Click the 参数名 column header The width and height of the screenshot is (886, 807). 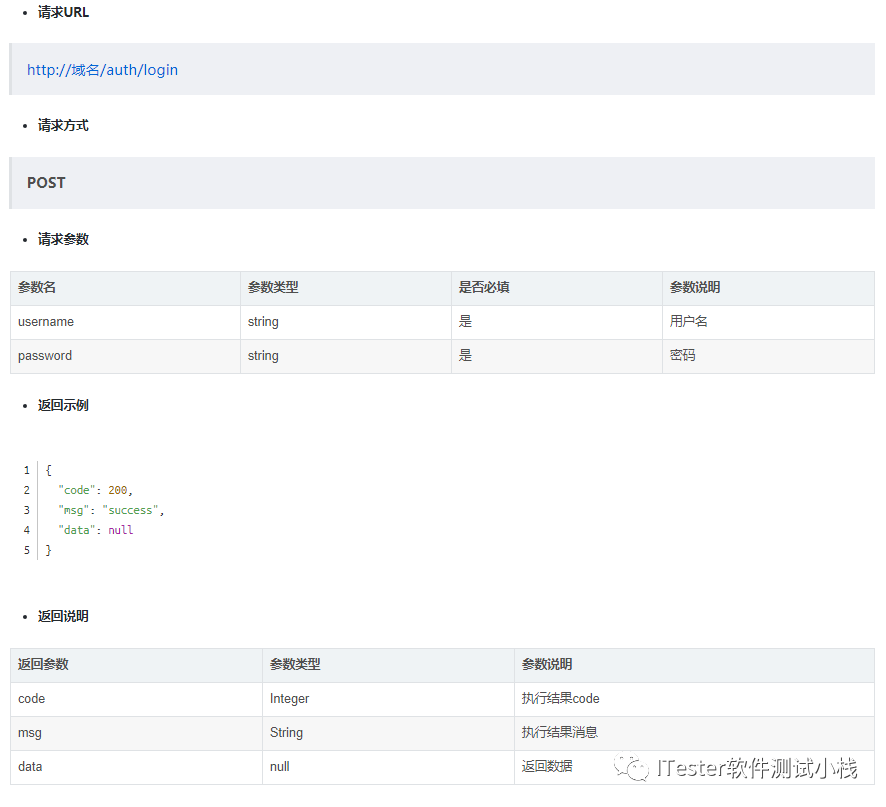[x=37, y=288]
